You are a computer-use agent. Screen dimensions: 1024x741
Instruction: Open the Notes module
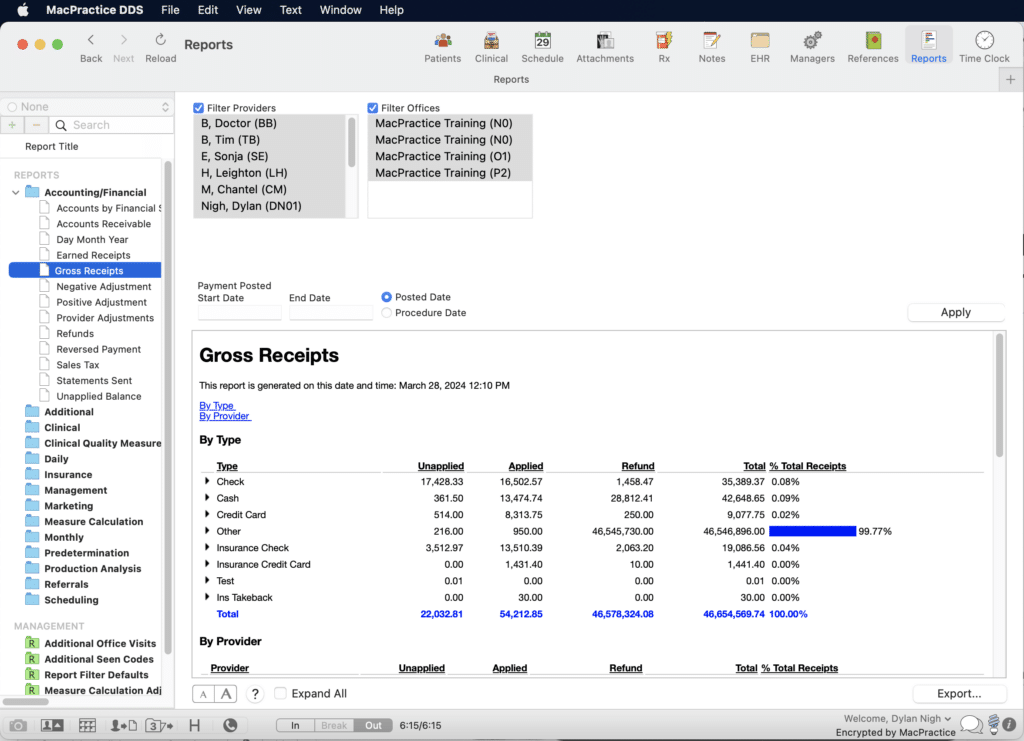(711, 47)
